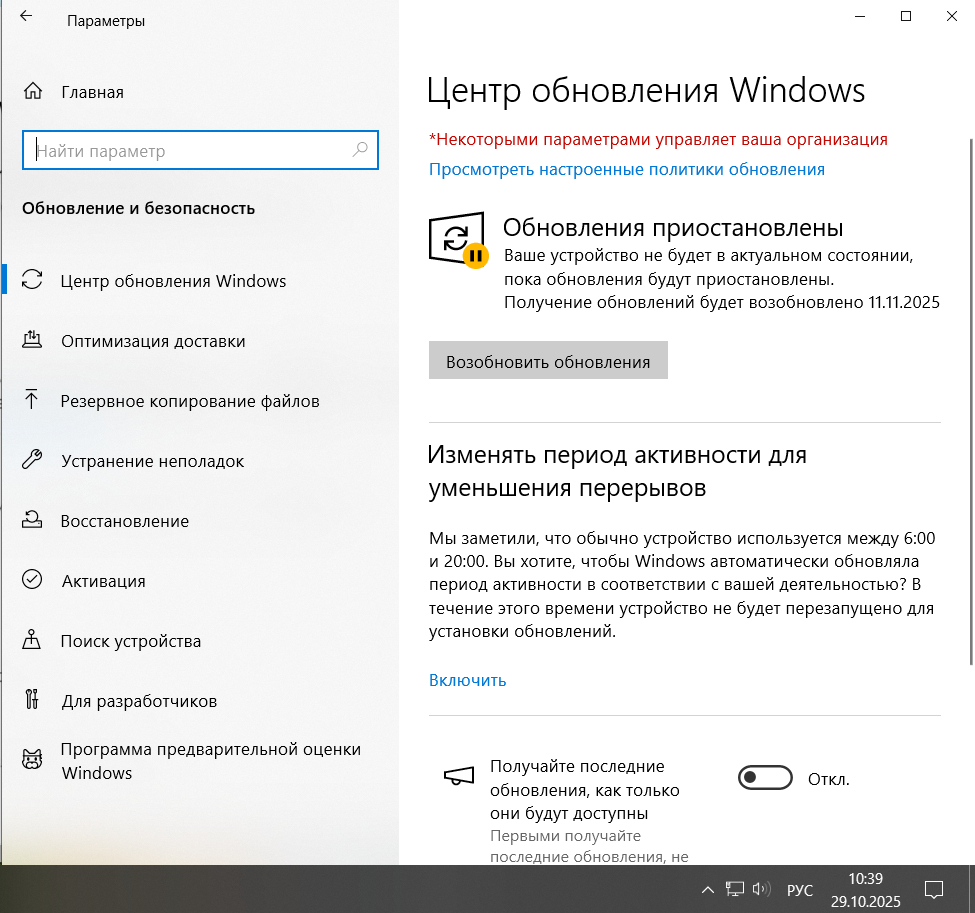
Task: Click the upward arrow icon for Резервное копирование
Action: pyautogui.click(x=32, y=399)
